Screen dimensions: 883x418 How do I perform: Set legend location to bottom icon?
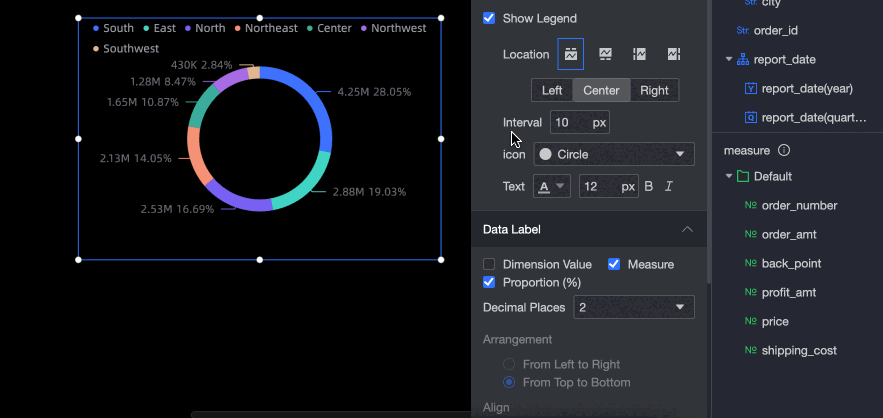[605, 54]
